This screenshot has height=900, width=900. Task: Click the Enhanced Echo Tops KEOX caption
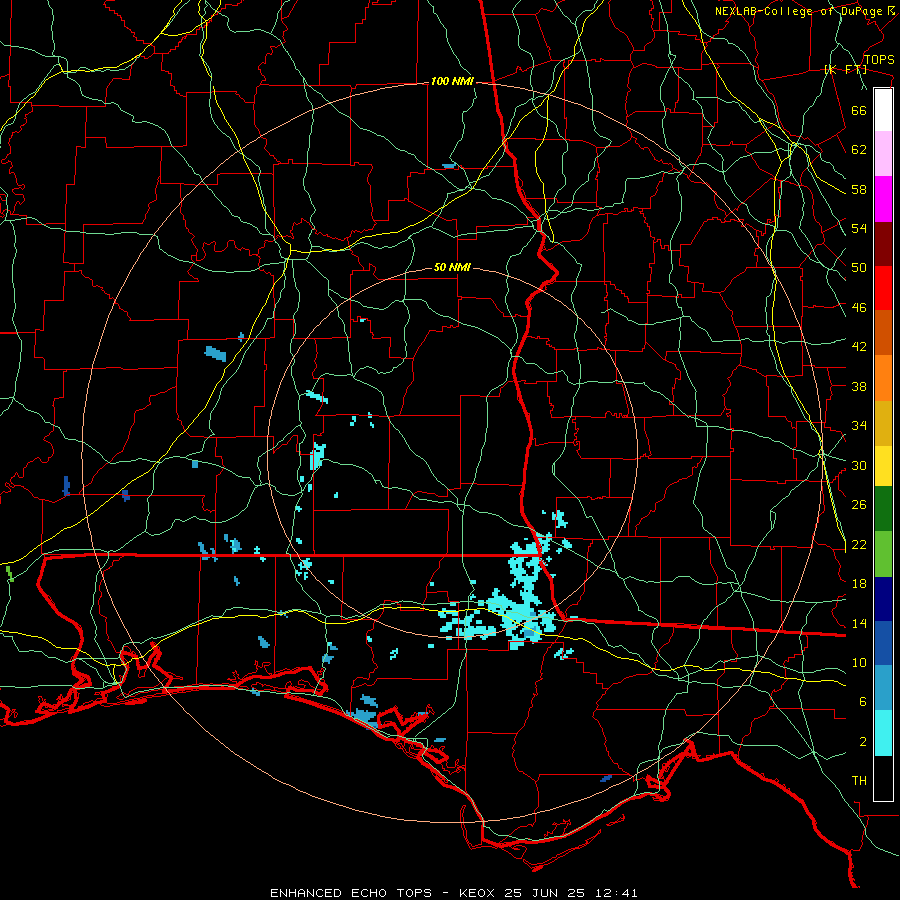453,893
